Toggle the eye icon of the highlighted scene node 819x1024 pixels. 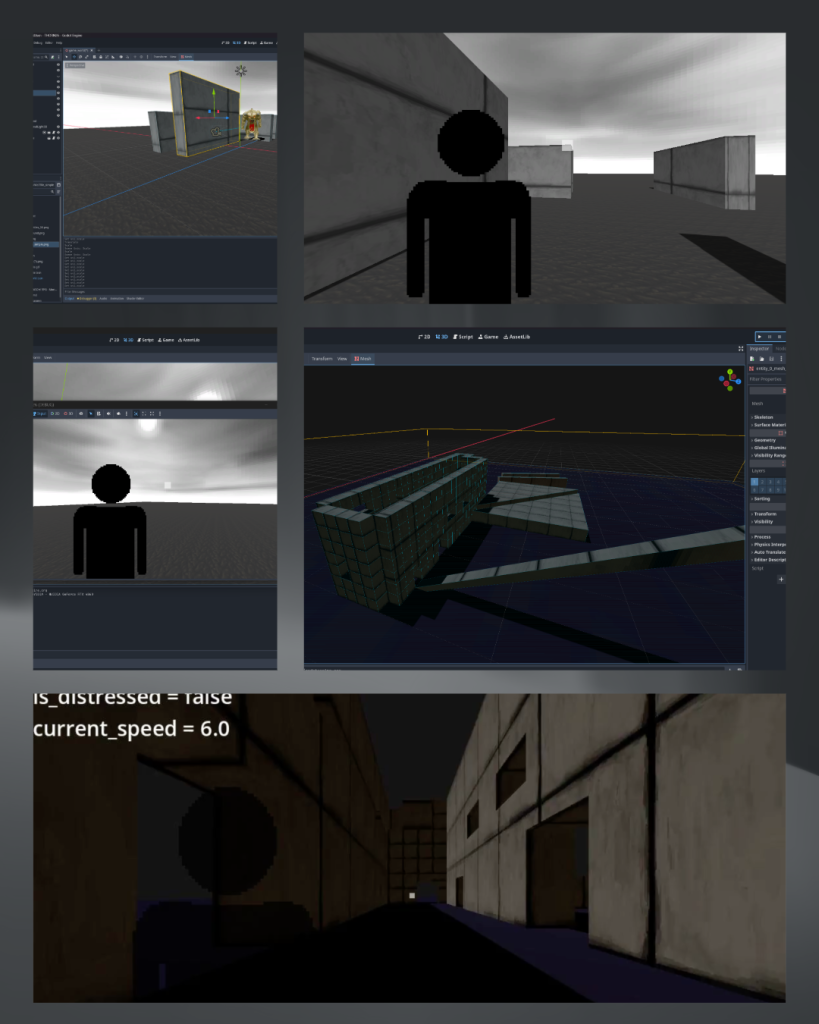(x=58, y=93)
